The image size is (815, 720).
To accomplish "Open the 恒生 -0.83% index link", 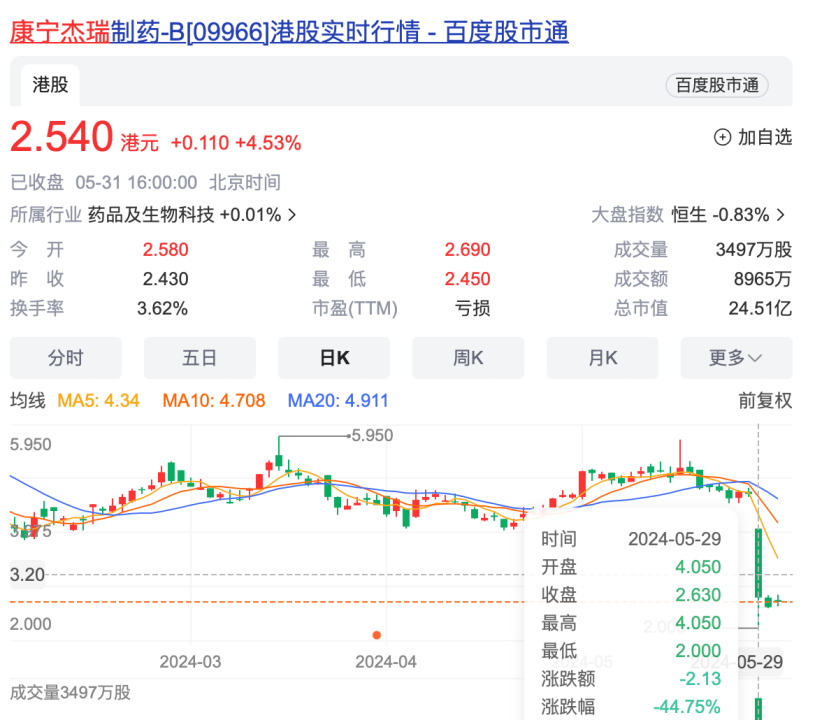I will click(x=720, y=215).
